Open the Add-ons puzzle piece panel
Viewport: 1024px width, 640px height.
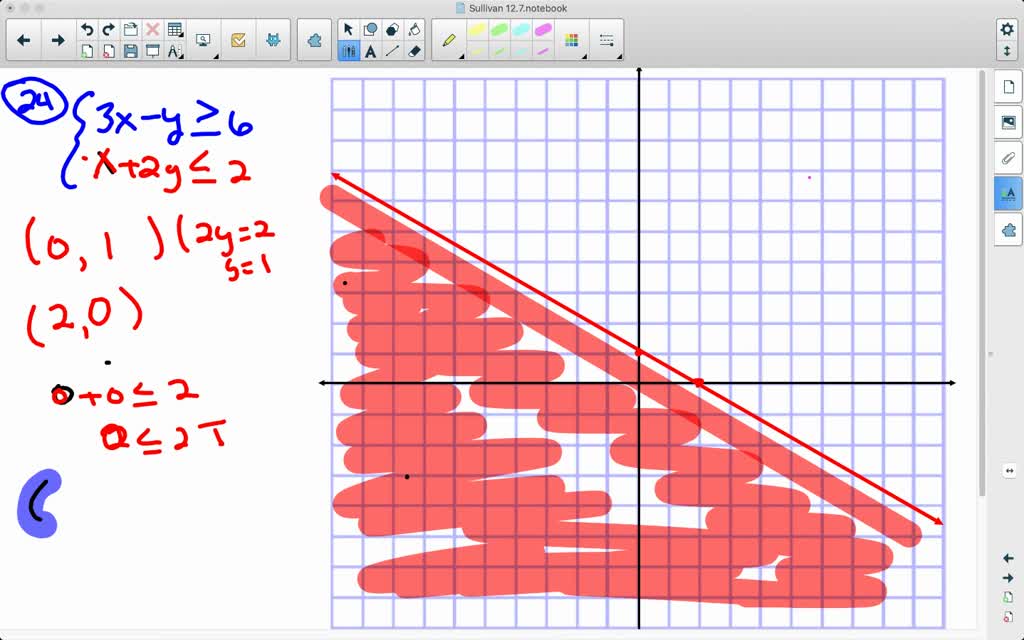[1008, 229]
